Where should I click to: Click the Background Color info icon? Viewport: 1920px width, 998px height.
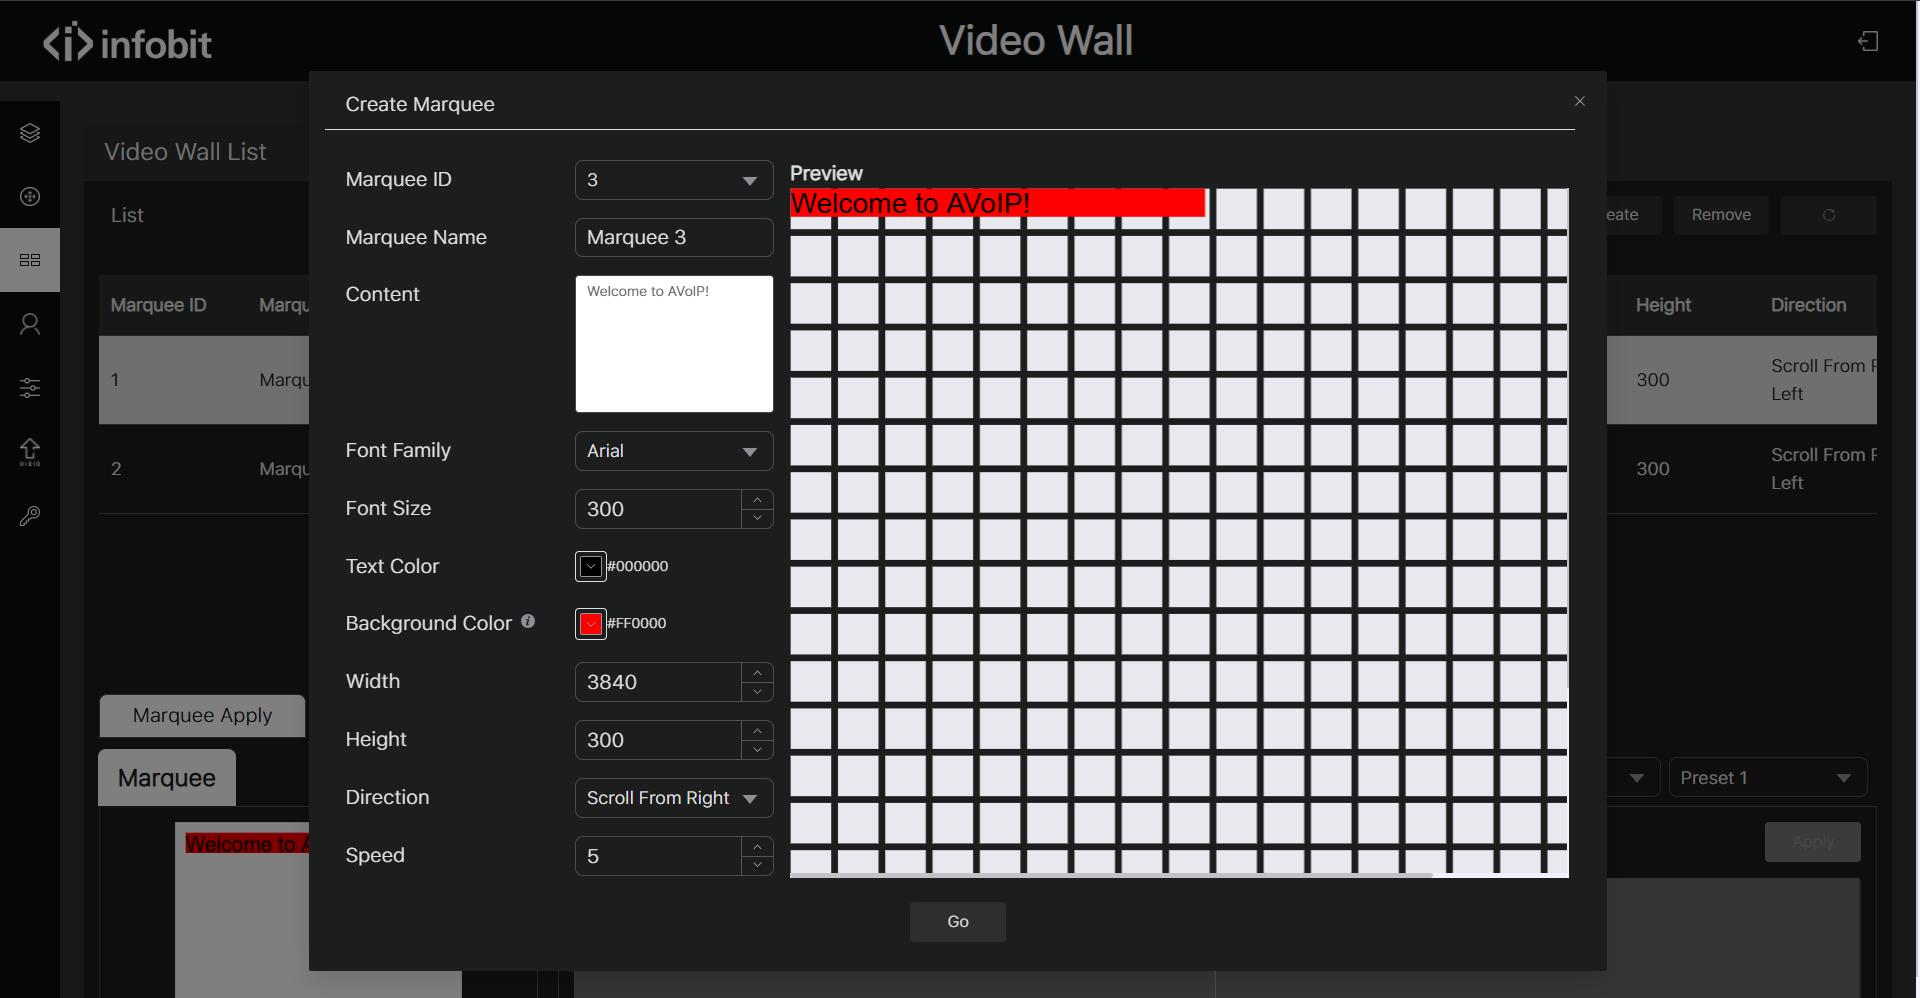(528, 621)
